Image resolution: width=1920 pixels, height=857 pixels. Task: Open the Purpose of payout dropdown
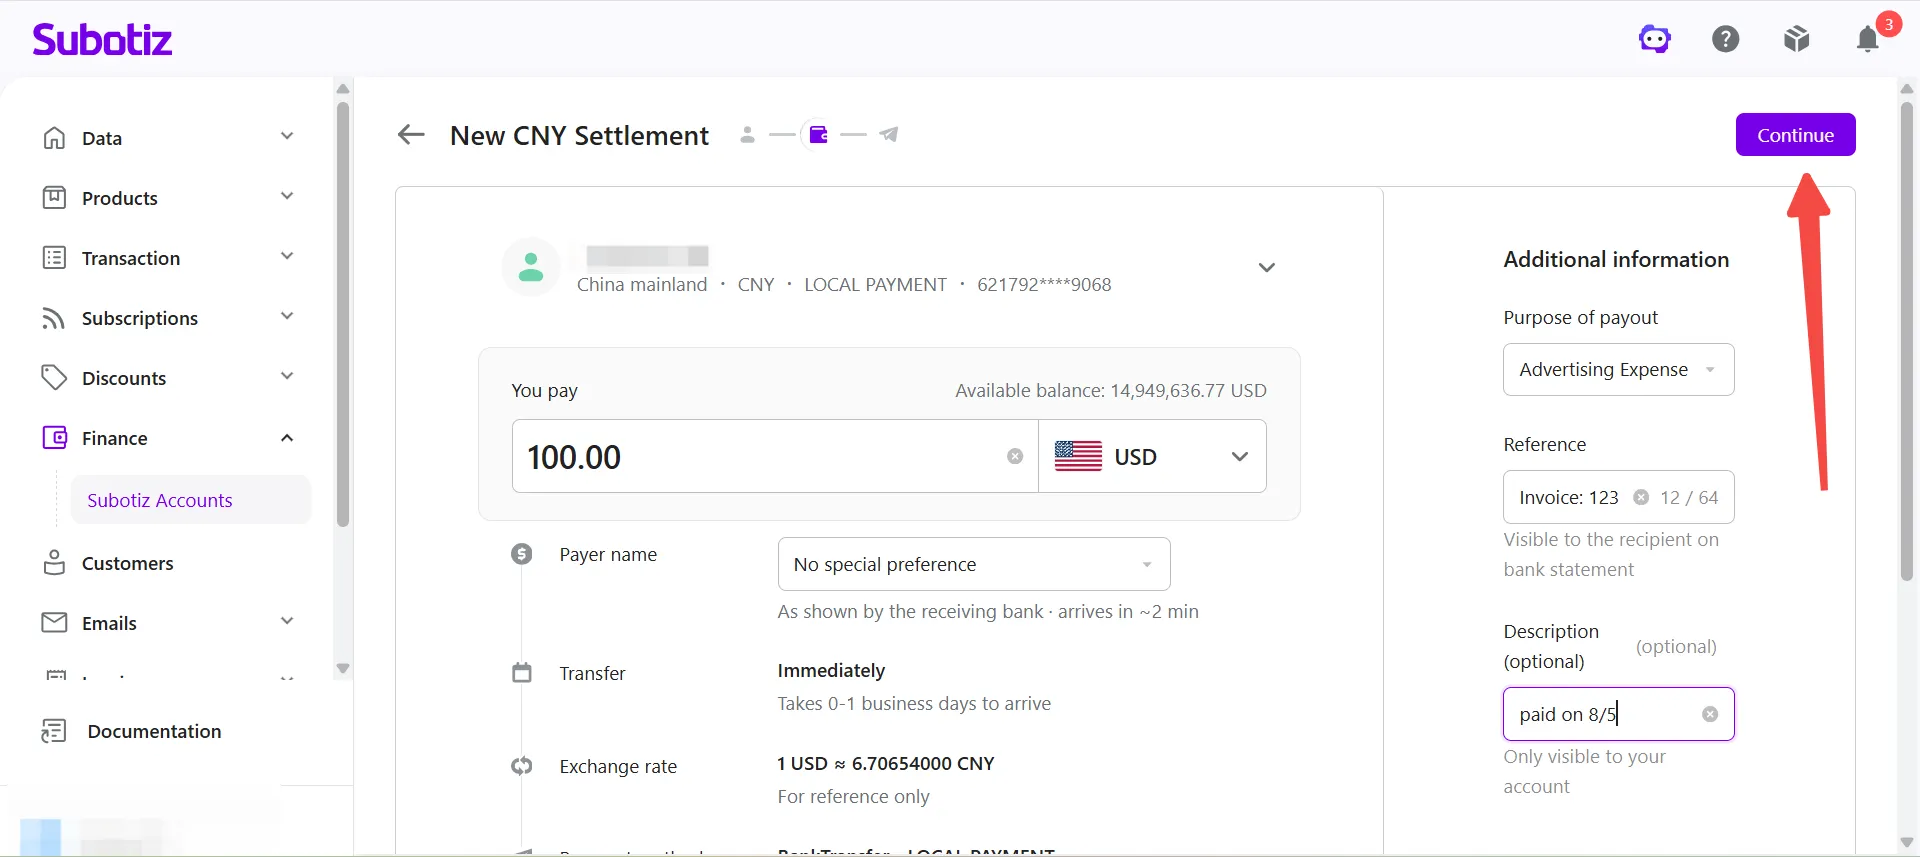click(x=1618, y=370)
